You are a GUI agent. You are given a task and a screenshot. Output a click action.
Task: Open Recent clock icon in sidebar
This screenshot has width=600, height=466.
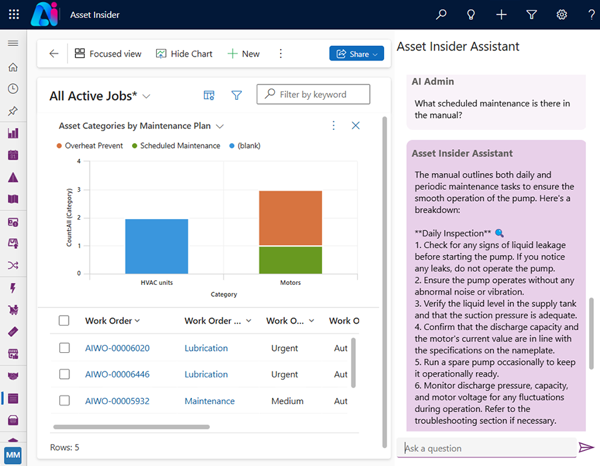coord(13,89)
